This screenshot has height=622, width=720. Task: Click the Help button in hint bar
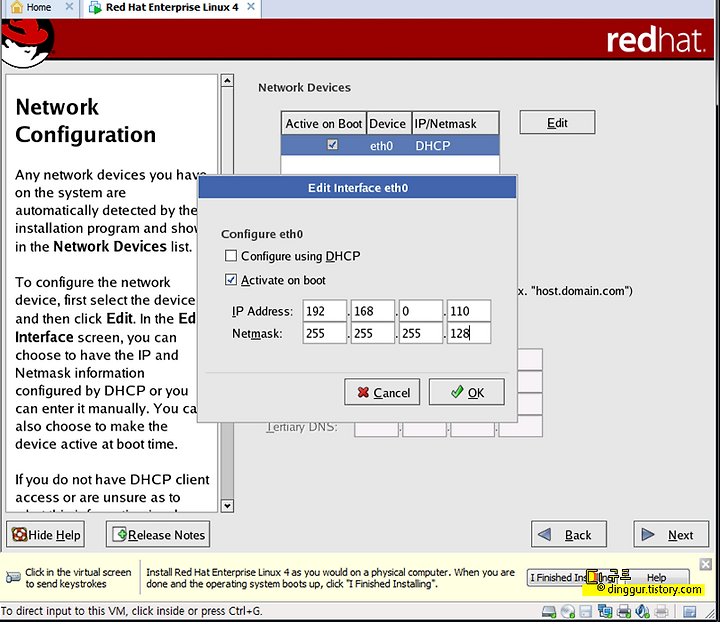[657, 577]
